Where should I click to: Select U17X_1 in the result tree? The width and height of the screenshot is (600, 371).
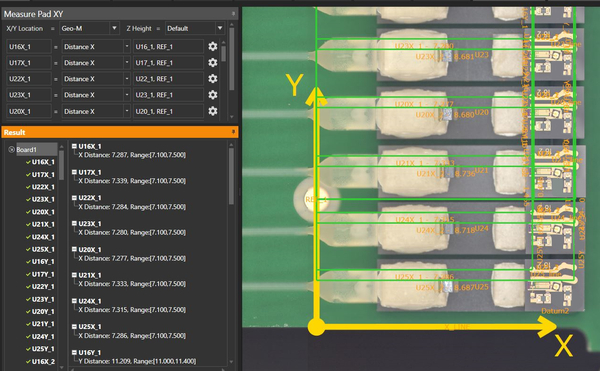click(x=43, y=174)
